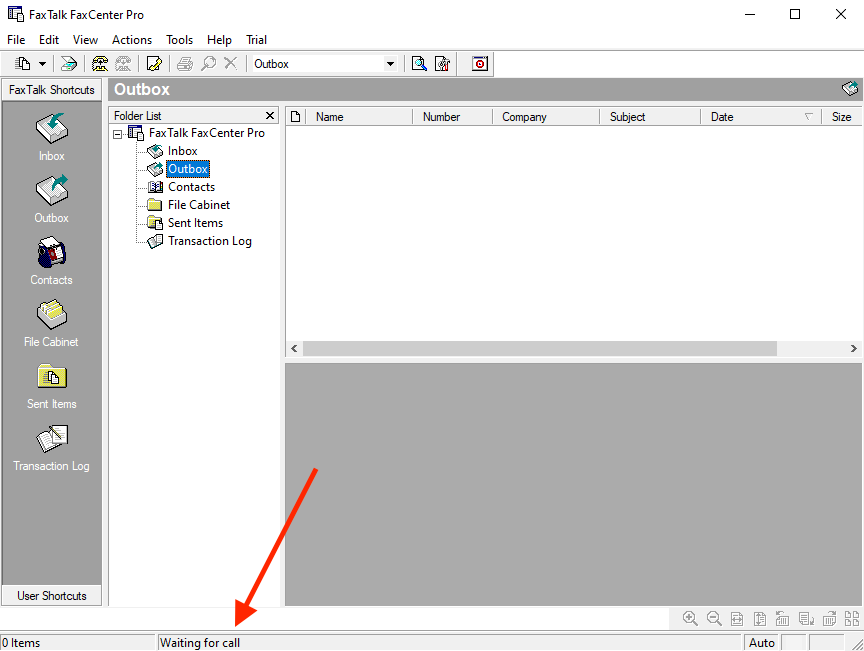Open the New Fax dropdown arrow
The image size is (864, 651).
click(x=42, y=64)
